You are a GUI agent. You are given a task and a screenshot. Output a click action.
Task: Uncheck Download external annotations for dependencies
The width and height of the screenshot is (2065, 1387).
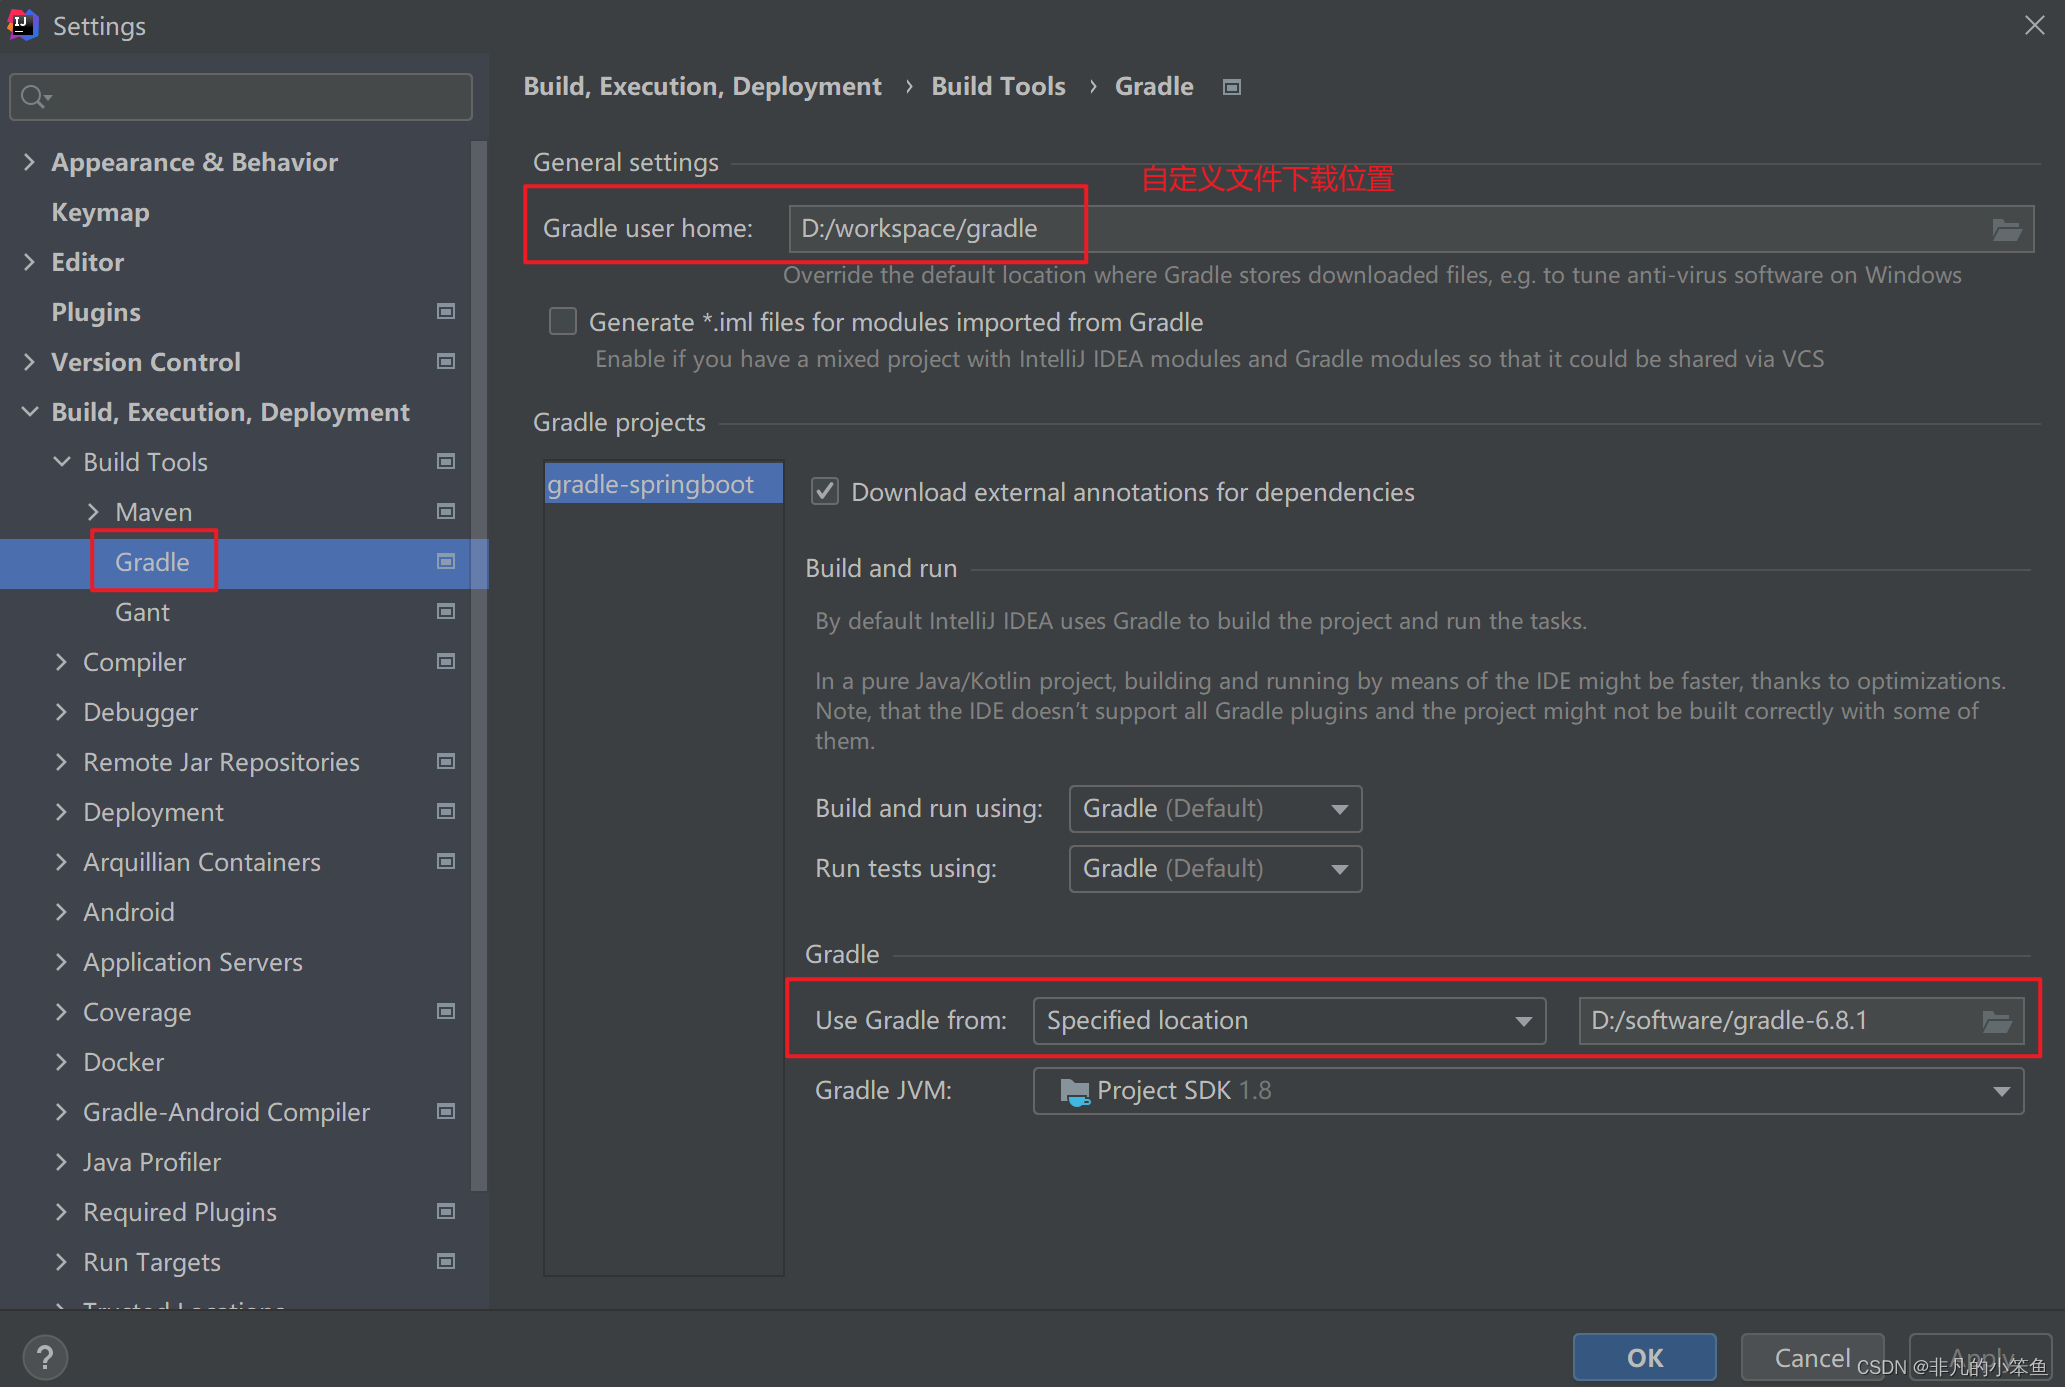coord(825,492)
